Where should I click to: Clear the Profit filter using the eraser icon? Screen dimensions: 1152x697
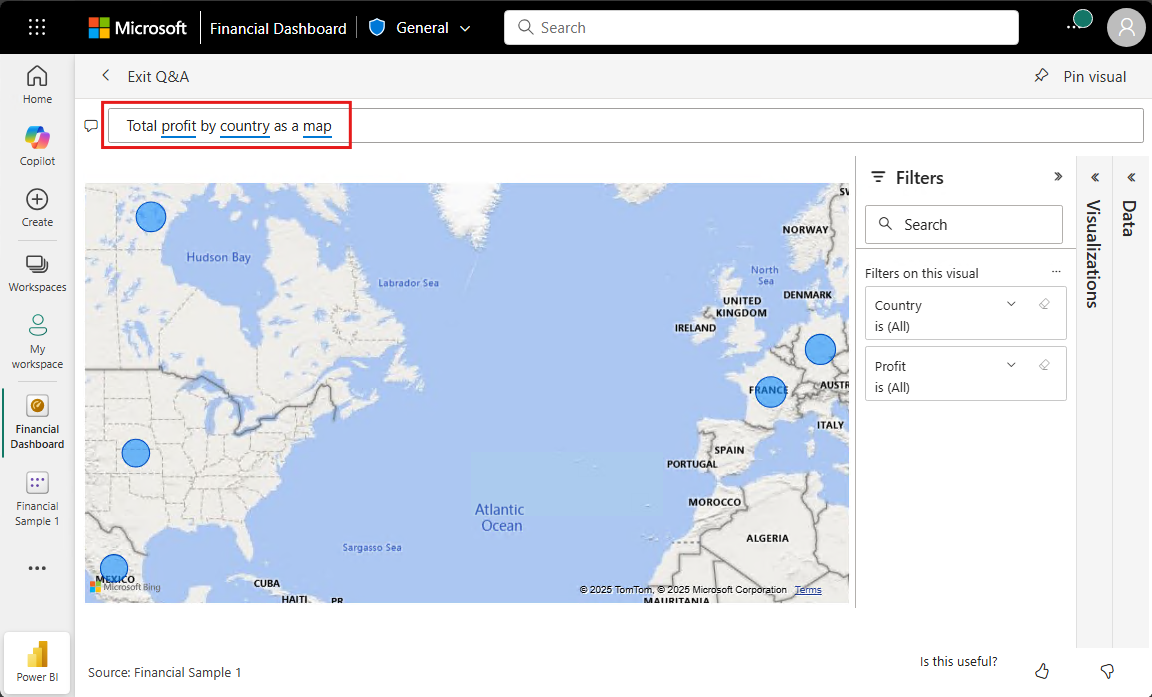click(x=1043, y=365)
